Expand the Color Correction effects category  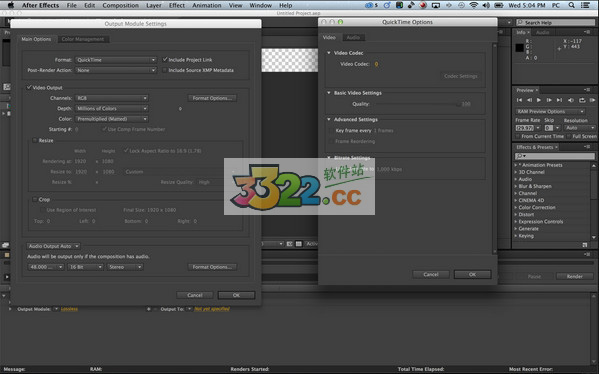[516, 207]
